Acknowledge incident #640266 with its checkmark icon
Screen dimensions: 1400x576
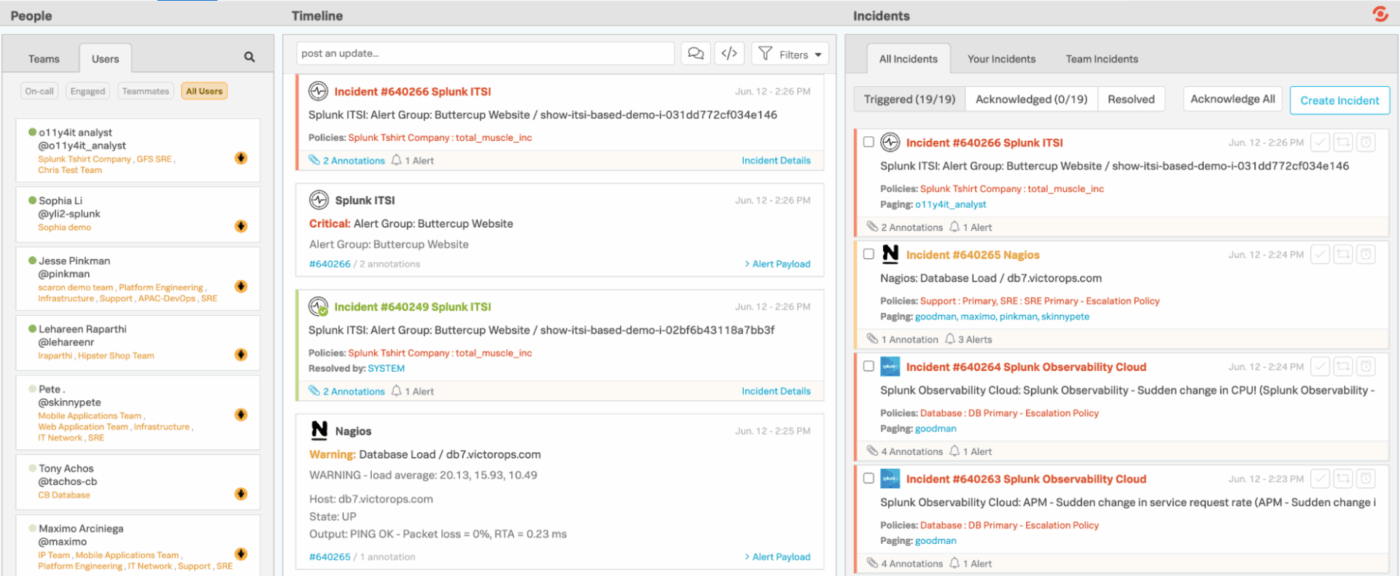[1320, 142]
